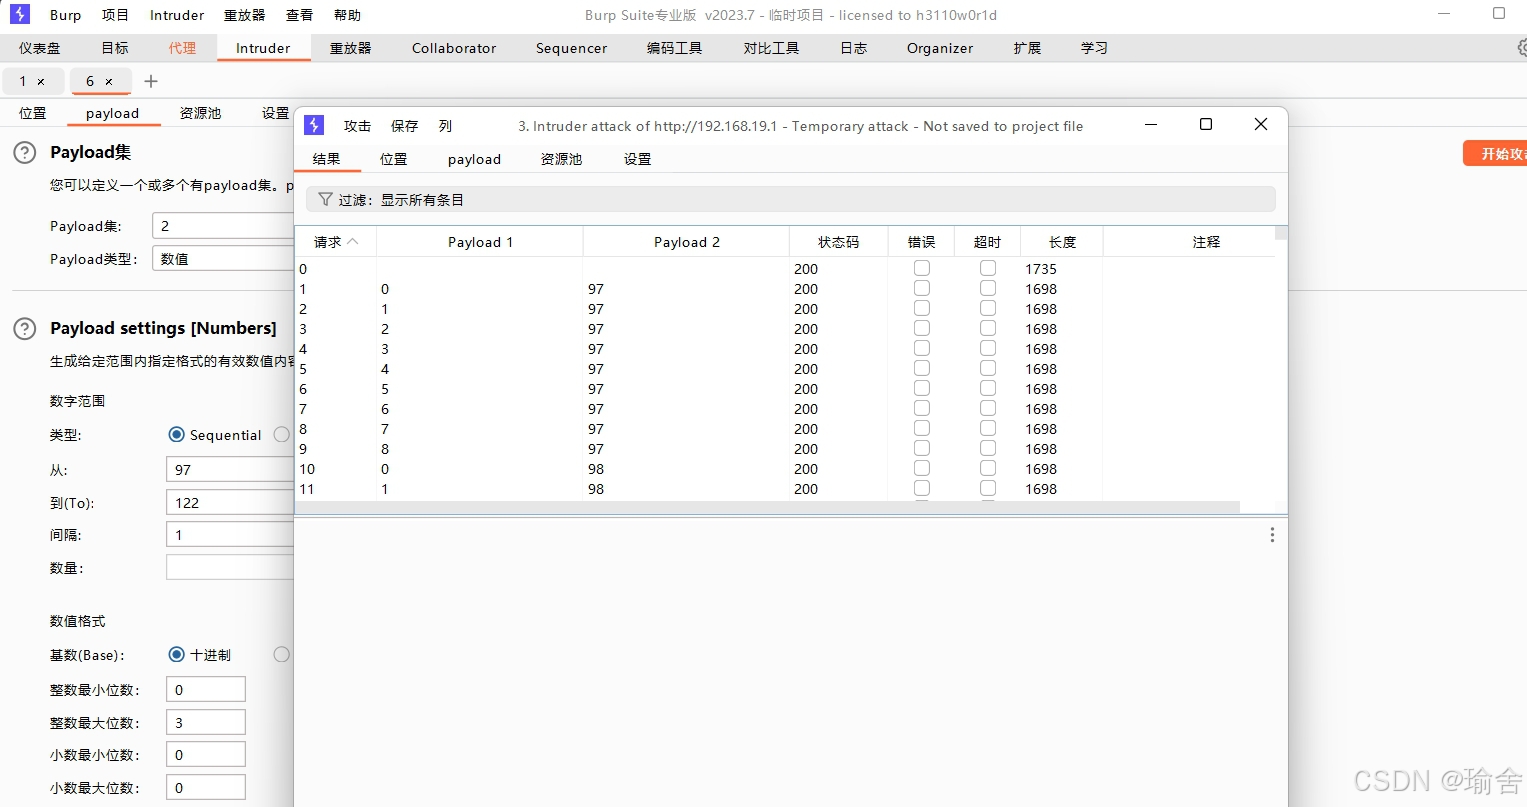Click the 资源池 tab in main Intruder panel
The width and height of the screenshot is (1527, 807).
[200, 113]
